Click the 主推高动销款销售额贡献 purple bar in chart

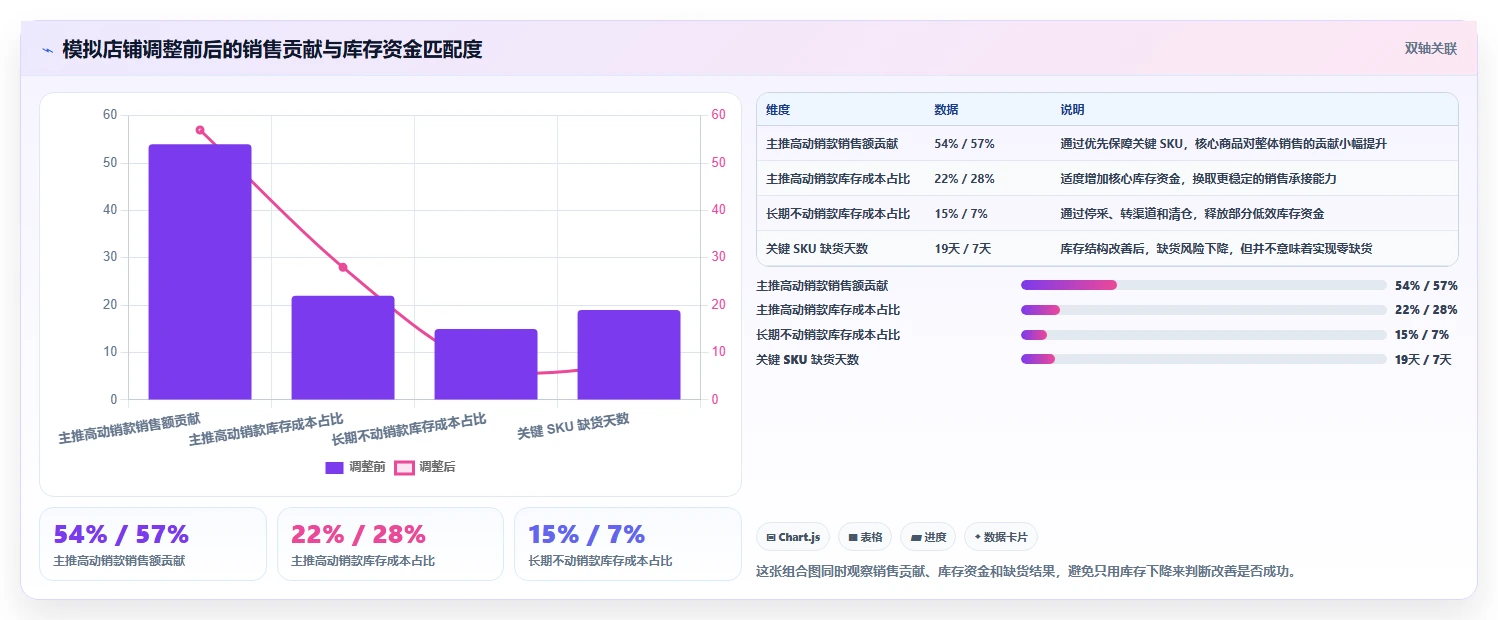click(x=200, y=272)
